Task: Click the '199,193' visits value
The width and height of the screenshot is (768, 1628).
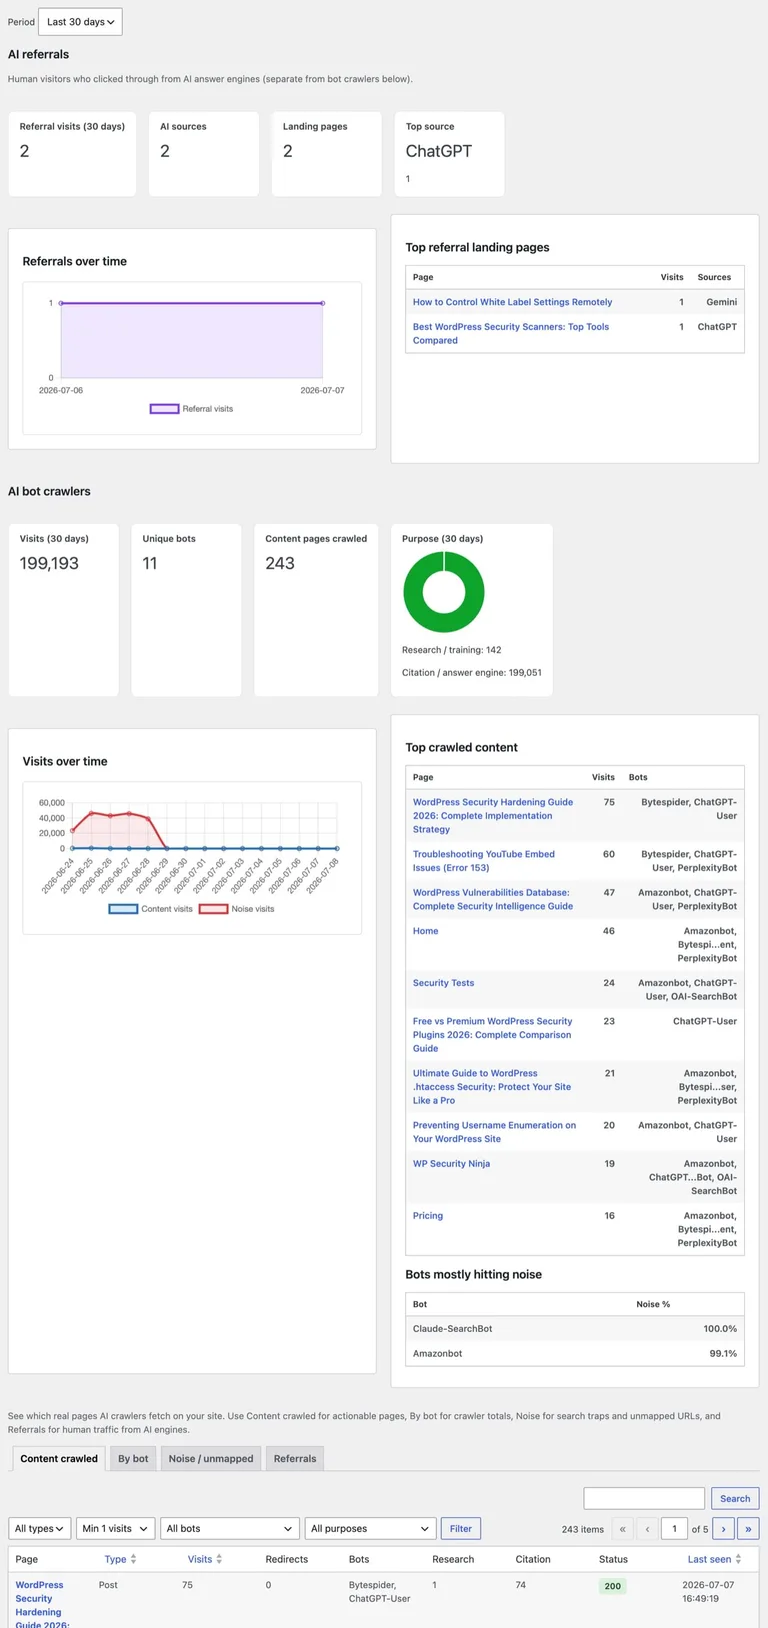Action: 49,563
